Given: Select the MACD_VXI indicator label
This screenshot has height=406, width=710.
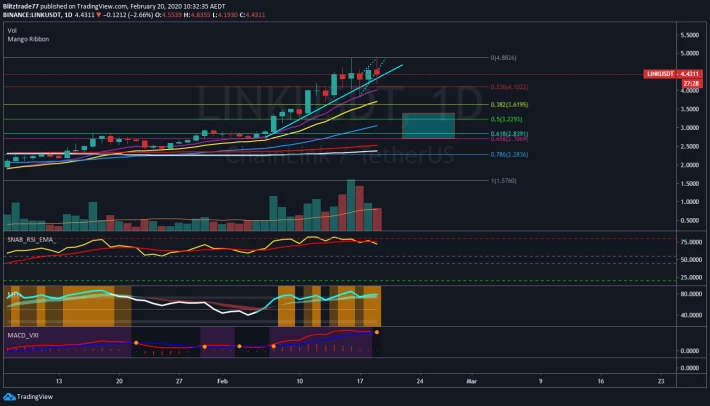Looking at the screenshot, I should 23,335.
